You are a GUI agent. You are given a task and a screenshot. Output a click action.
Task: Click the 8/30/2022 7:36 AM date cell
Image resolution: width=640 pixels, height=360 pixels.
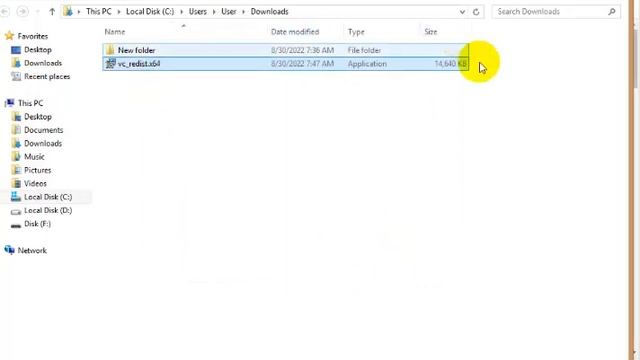(x=302, y=50)
